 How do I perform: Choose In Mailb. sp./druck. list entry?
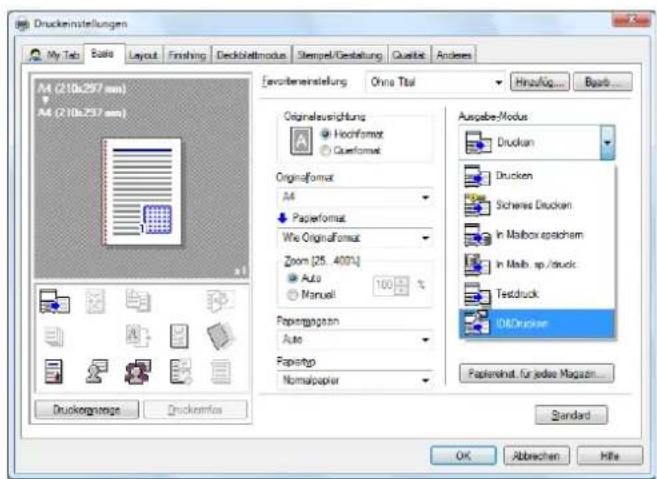pyautogui.click(x=537, y=264)
